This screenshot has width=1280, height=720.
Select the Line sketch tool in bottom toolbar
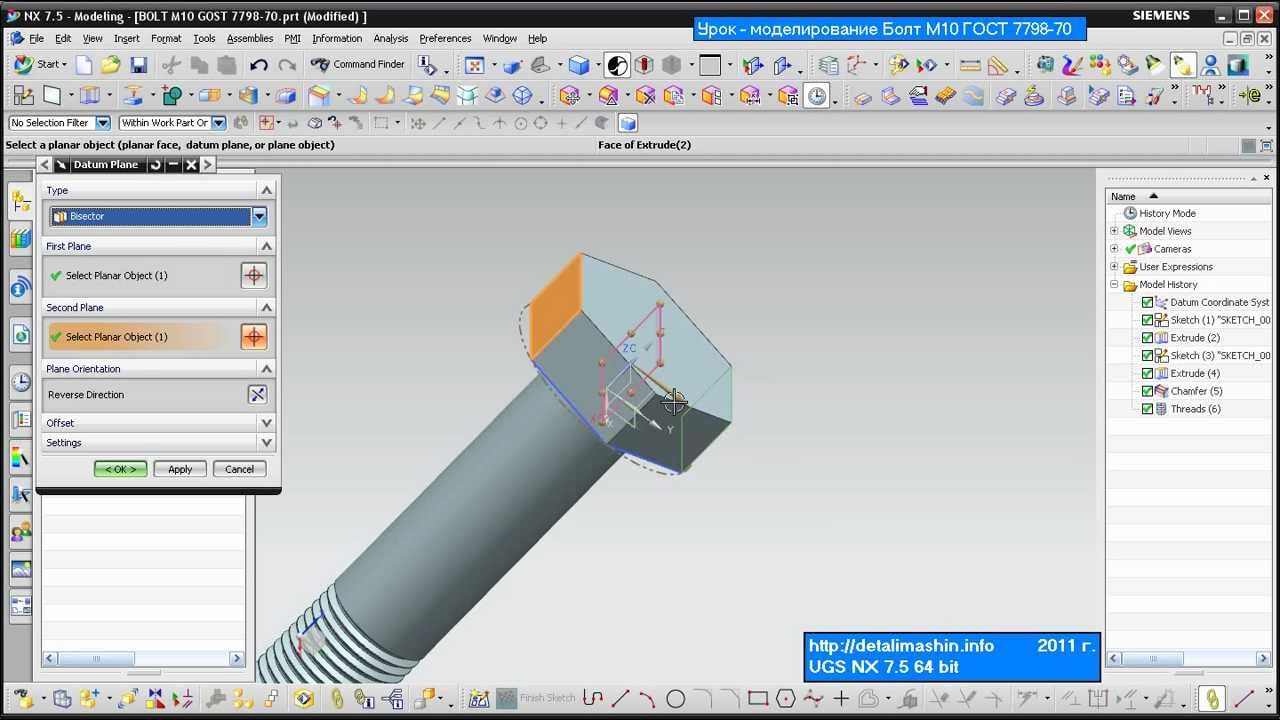(621, 698)
